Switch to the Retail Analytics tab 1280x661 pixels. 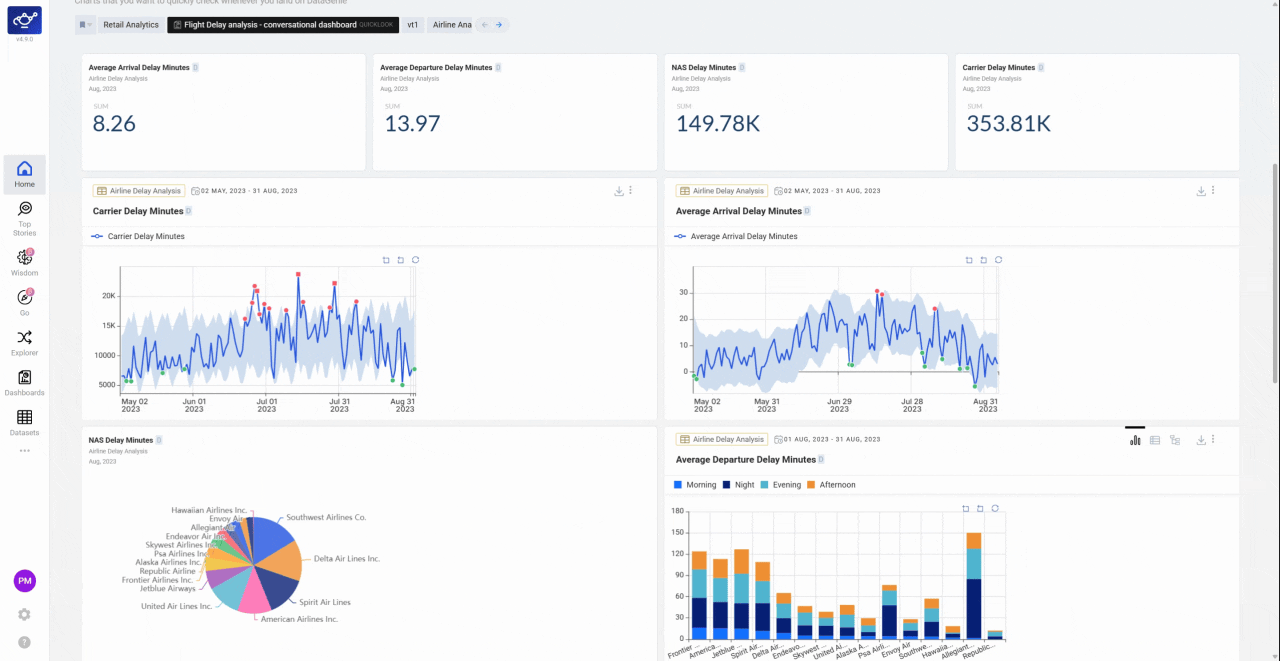pyautogui.click(x=131, y=25)
